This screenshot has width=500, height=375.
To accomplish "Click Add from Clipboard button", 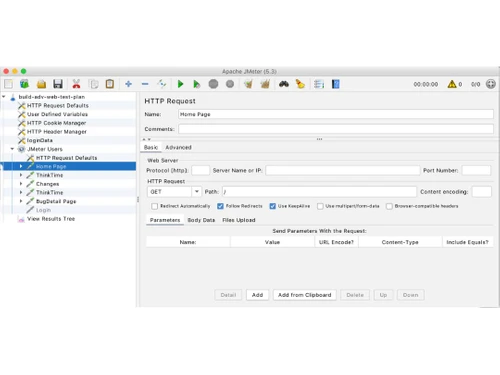I will (305, 295).
